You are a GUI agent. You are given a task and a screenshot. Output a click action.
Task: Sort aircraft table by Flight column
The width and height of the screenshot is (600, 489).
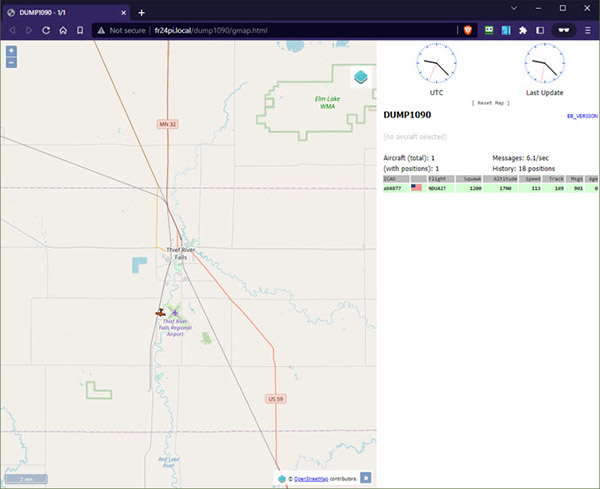437,178
